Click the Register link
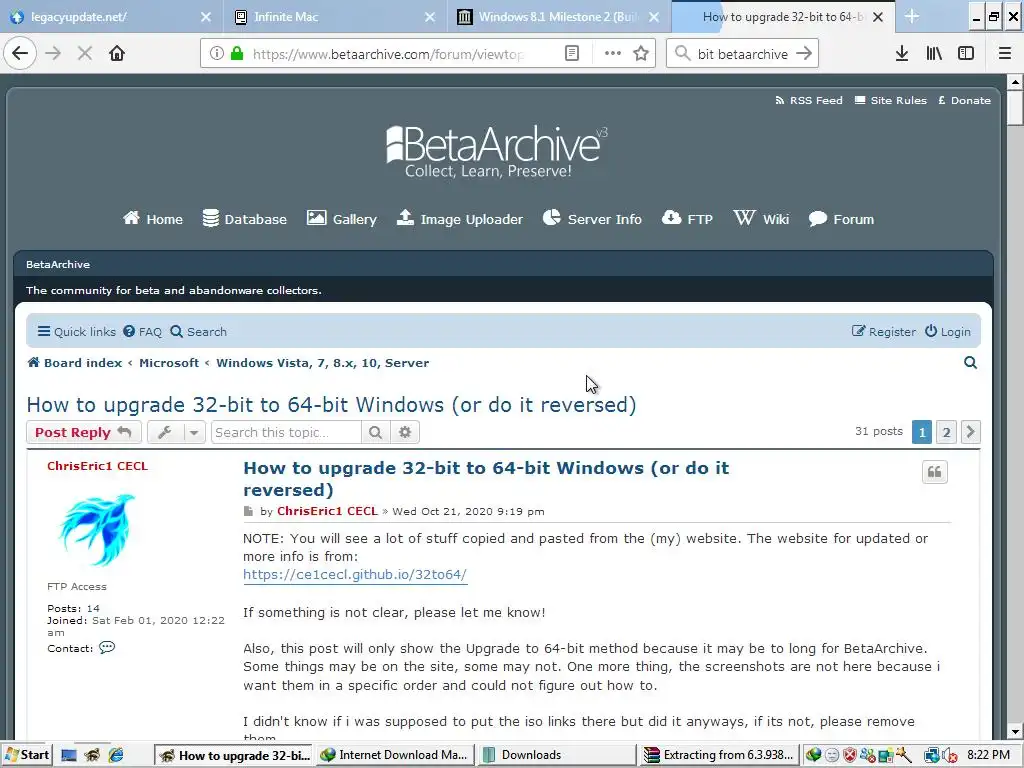 pos(884,332)
